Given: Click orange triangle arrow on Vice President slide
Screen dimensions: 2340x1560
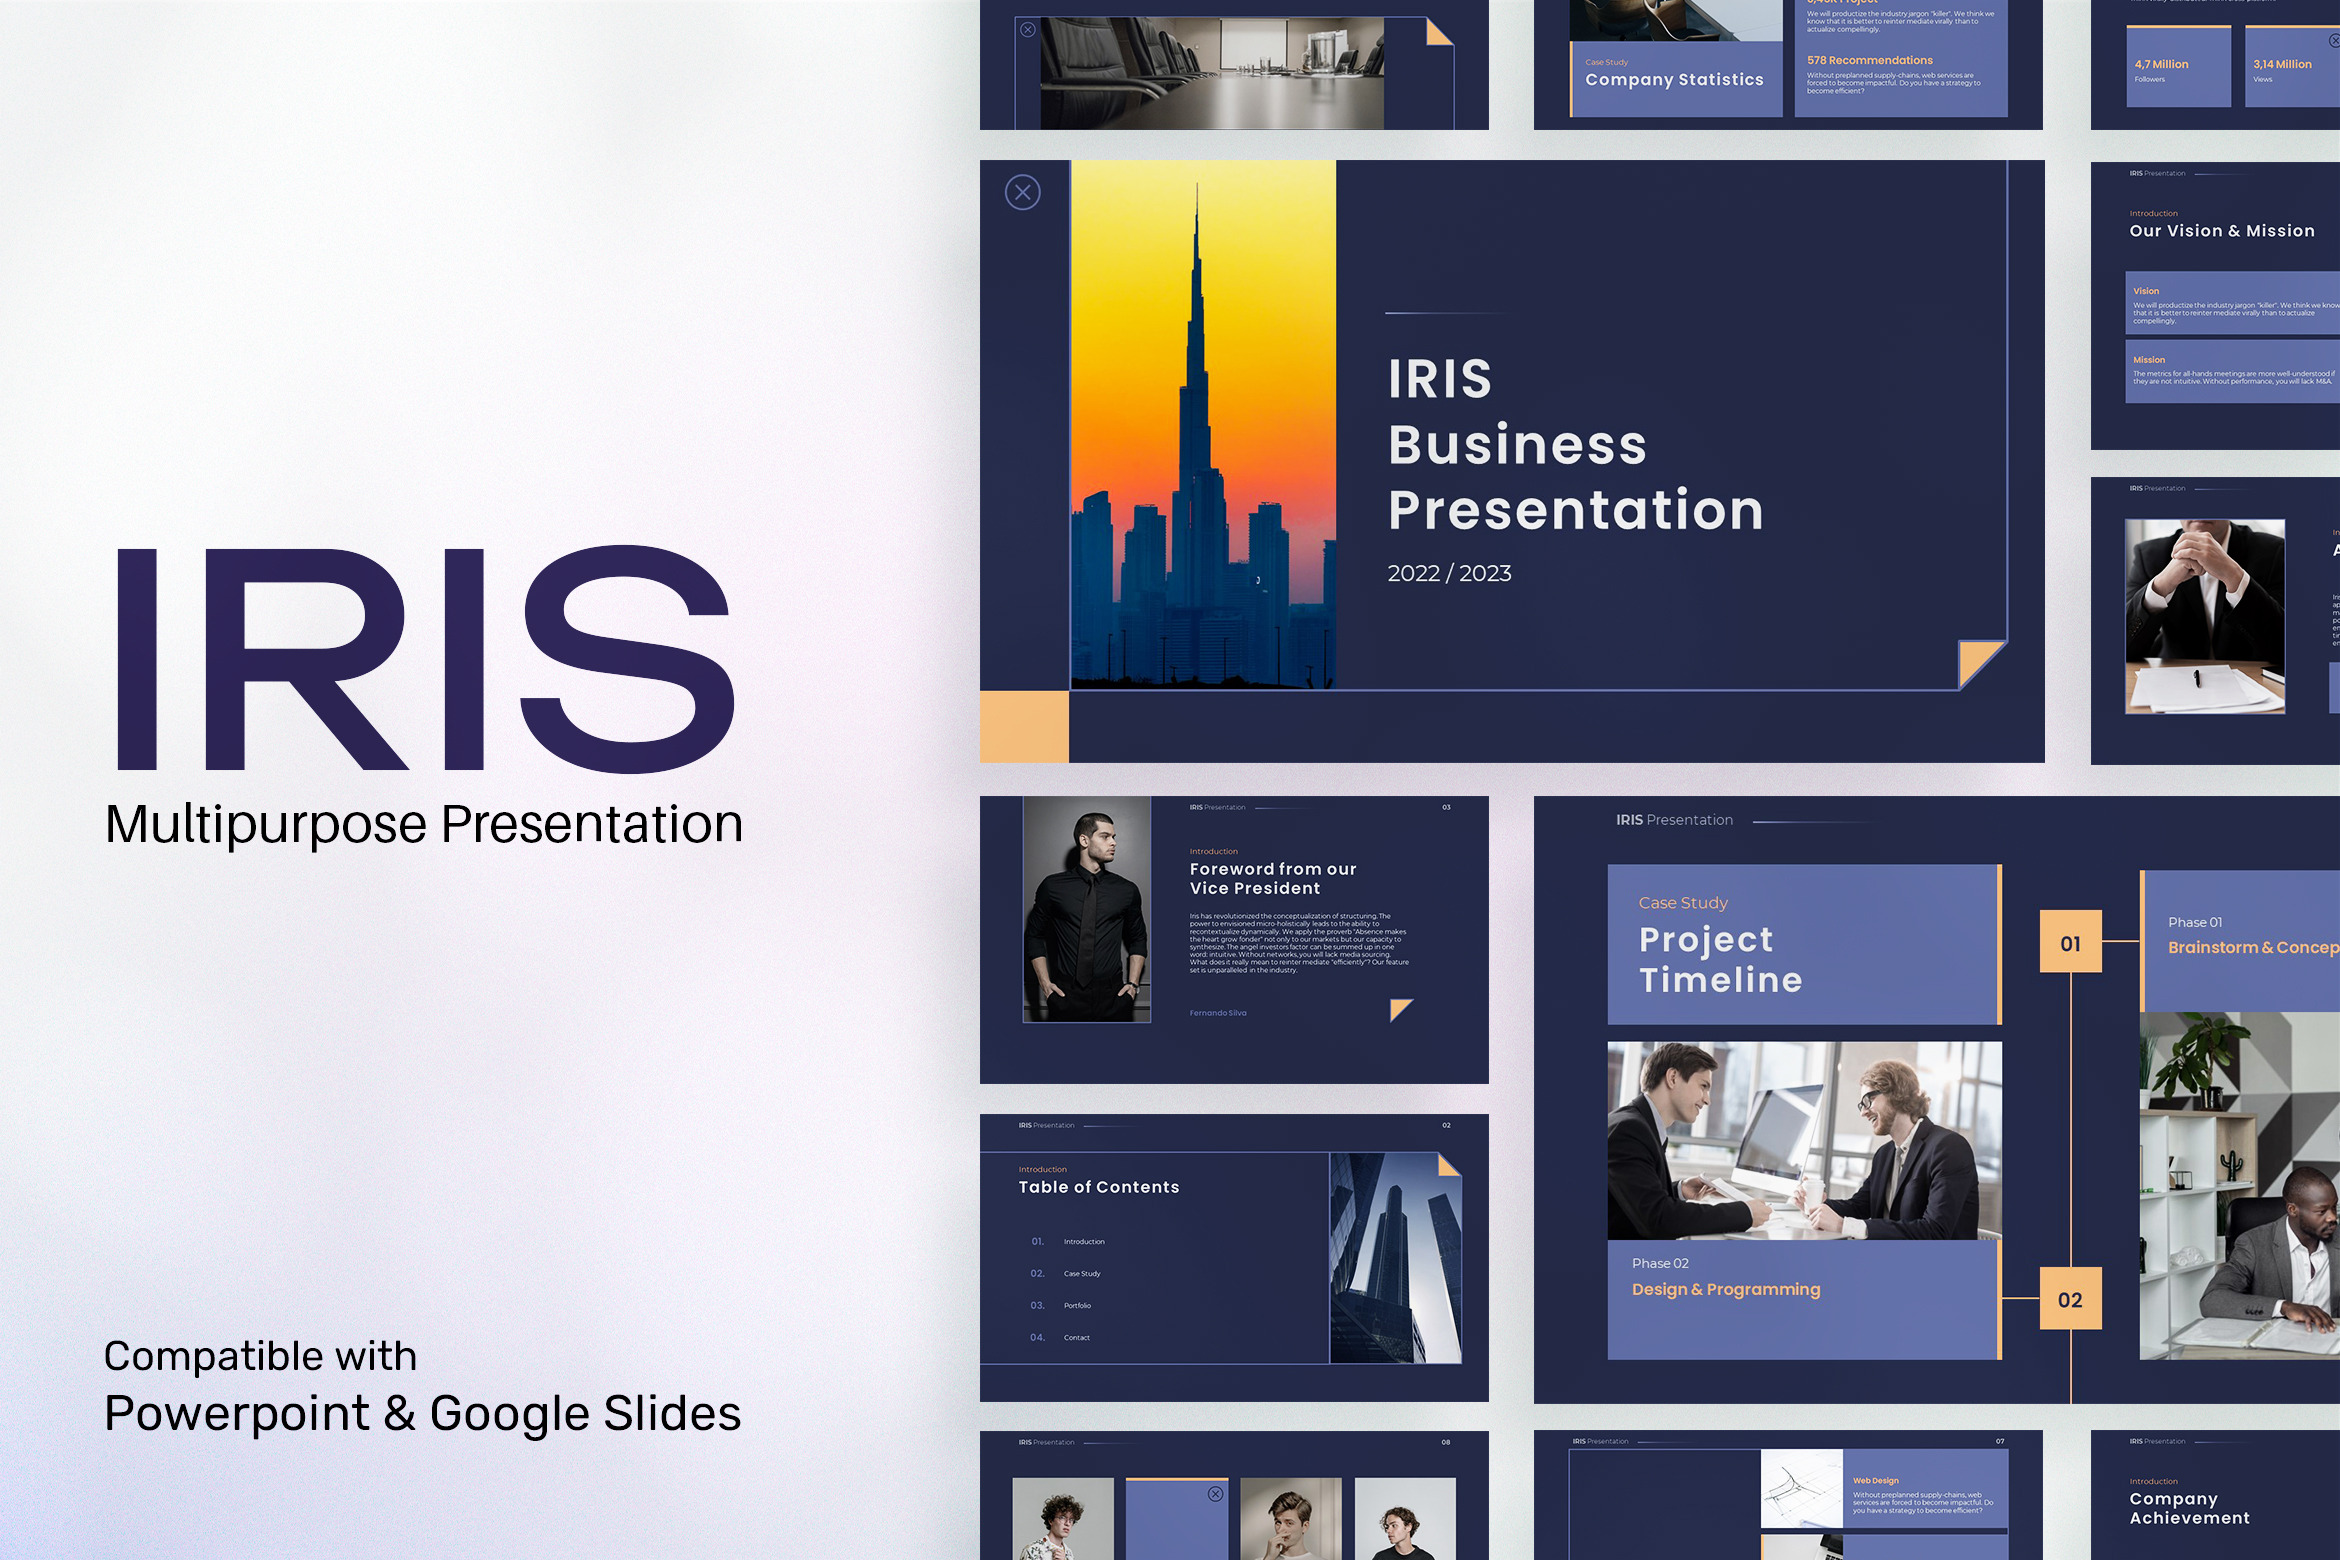Looking at the screenshot, I should click(x=1400, y=1009).
